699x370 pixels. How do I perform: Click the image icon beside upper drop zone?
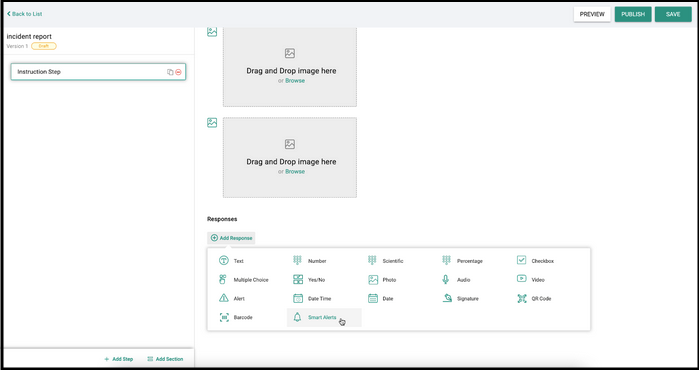212,32
